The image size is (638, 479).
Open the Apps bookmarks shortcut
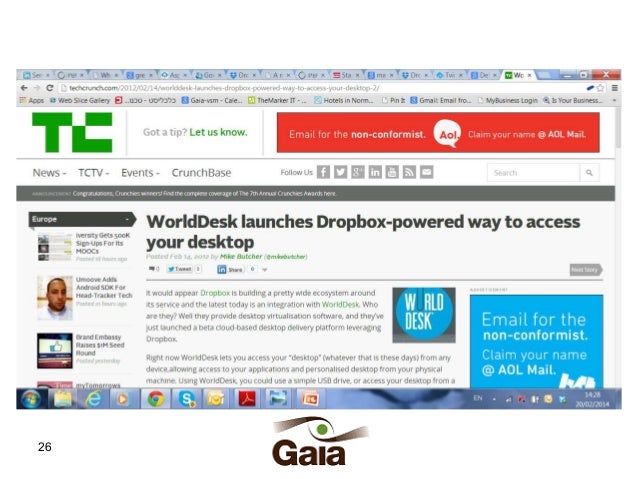(x=32, y=100)
